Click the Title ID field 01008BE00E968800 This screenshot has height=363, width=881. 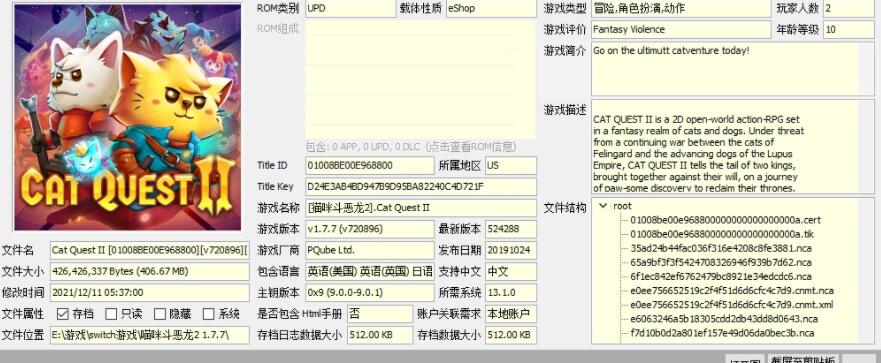(x=370, y=166)
